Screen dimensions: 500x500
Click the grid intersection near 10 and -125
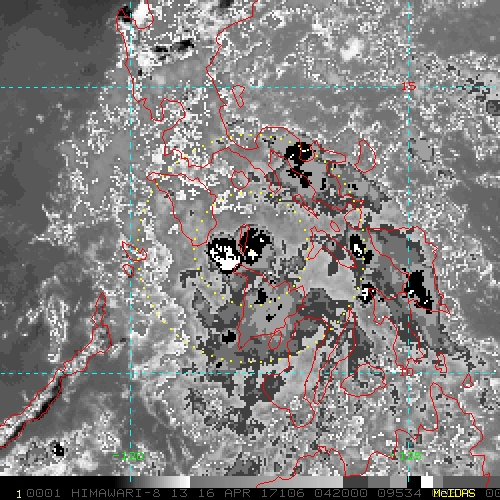pyautogui.click(x=409, y=373)
